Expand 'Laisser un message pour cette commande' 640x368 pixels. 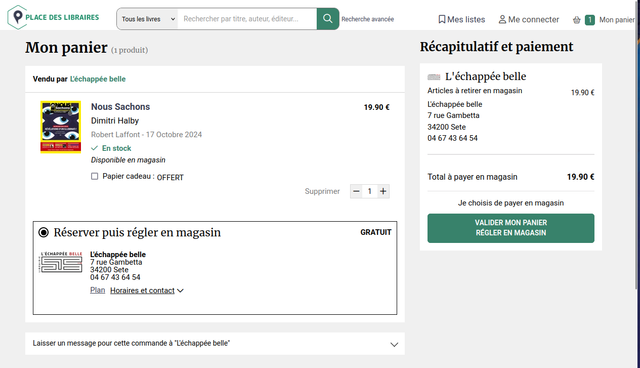point(215,344)
